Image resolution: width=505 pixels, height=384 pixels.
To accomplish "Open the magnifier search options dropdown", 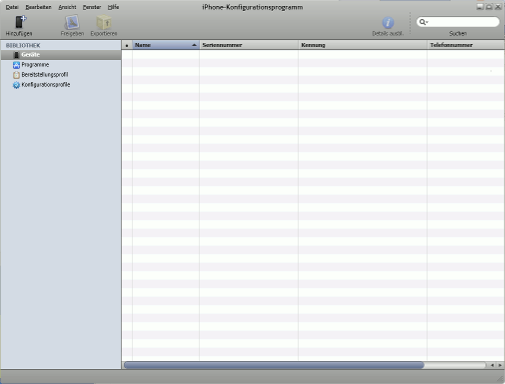I will pyautogui.click(x=423, y=22).
